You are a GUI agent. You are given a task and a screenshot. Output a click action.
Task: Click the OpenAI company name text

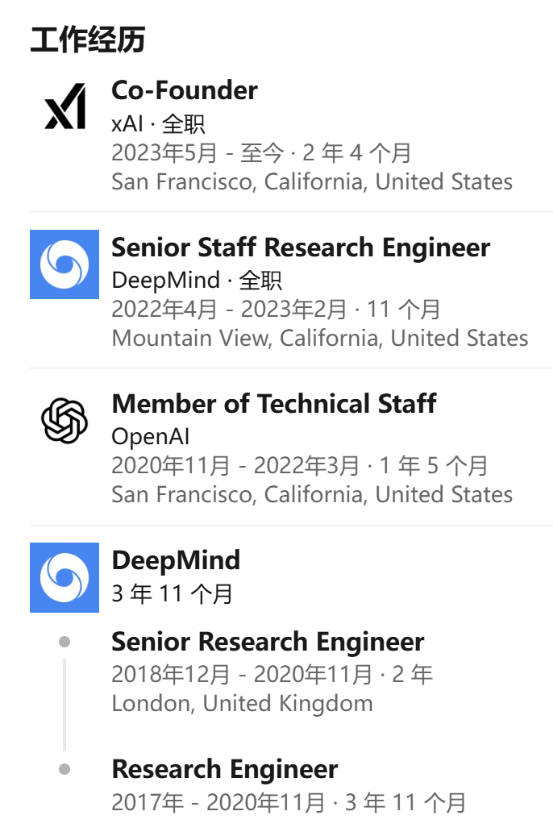[x=151, y=437]
